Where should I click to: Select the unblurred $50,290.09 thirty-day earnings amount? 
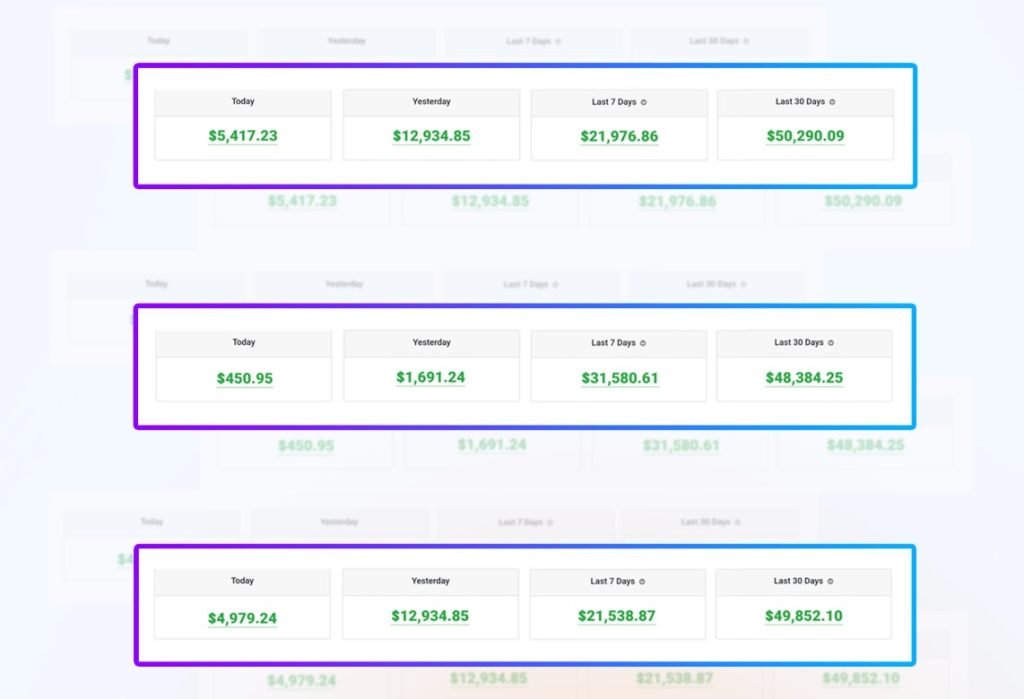click(x=805, y=136)
